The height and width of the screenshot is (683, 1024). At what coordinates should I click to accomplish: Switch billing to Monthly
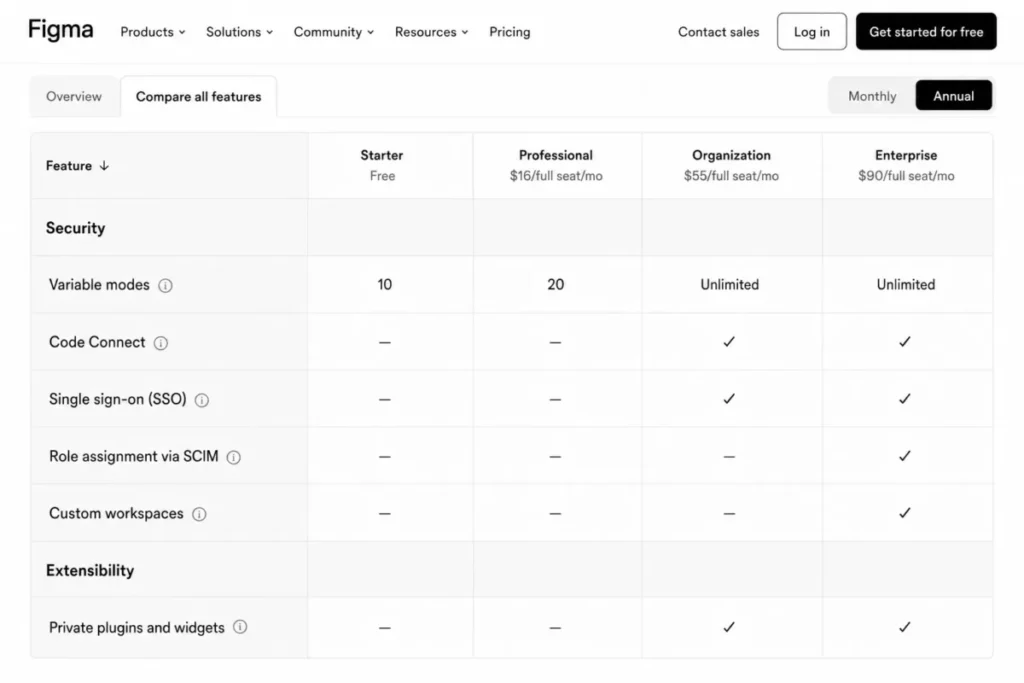point(872,96)
